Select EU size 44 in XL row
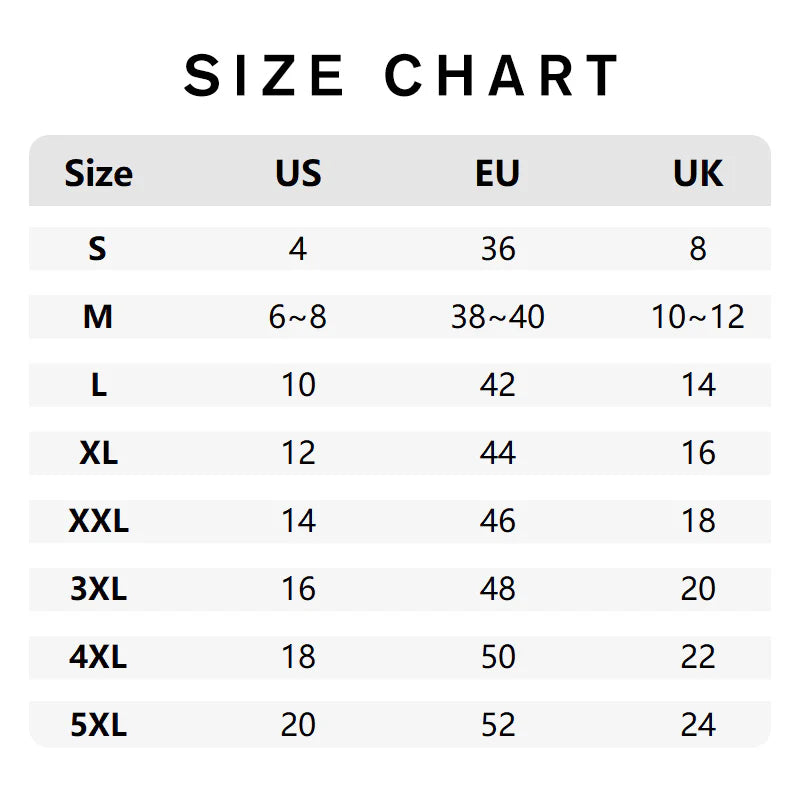This screenshot has width=800, height=800. click(497, 453)
